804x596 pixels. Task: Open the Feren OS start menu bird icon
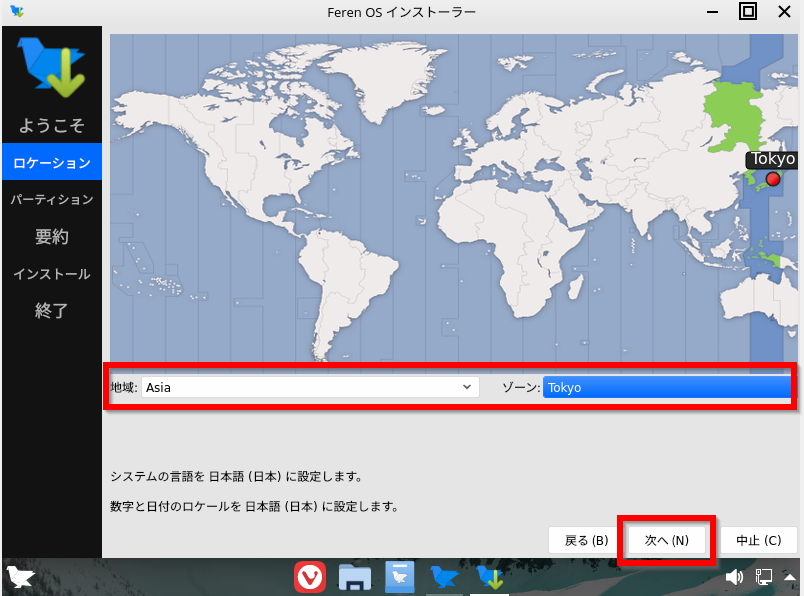(21, 577)
